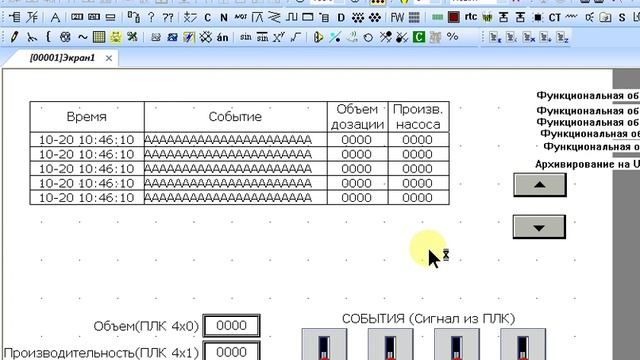
Task: Click the percent sign toolbar icon
Action: (x=452, y=37)
